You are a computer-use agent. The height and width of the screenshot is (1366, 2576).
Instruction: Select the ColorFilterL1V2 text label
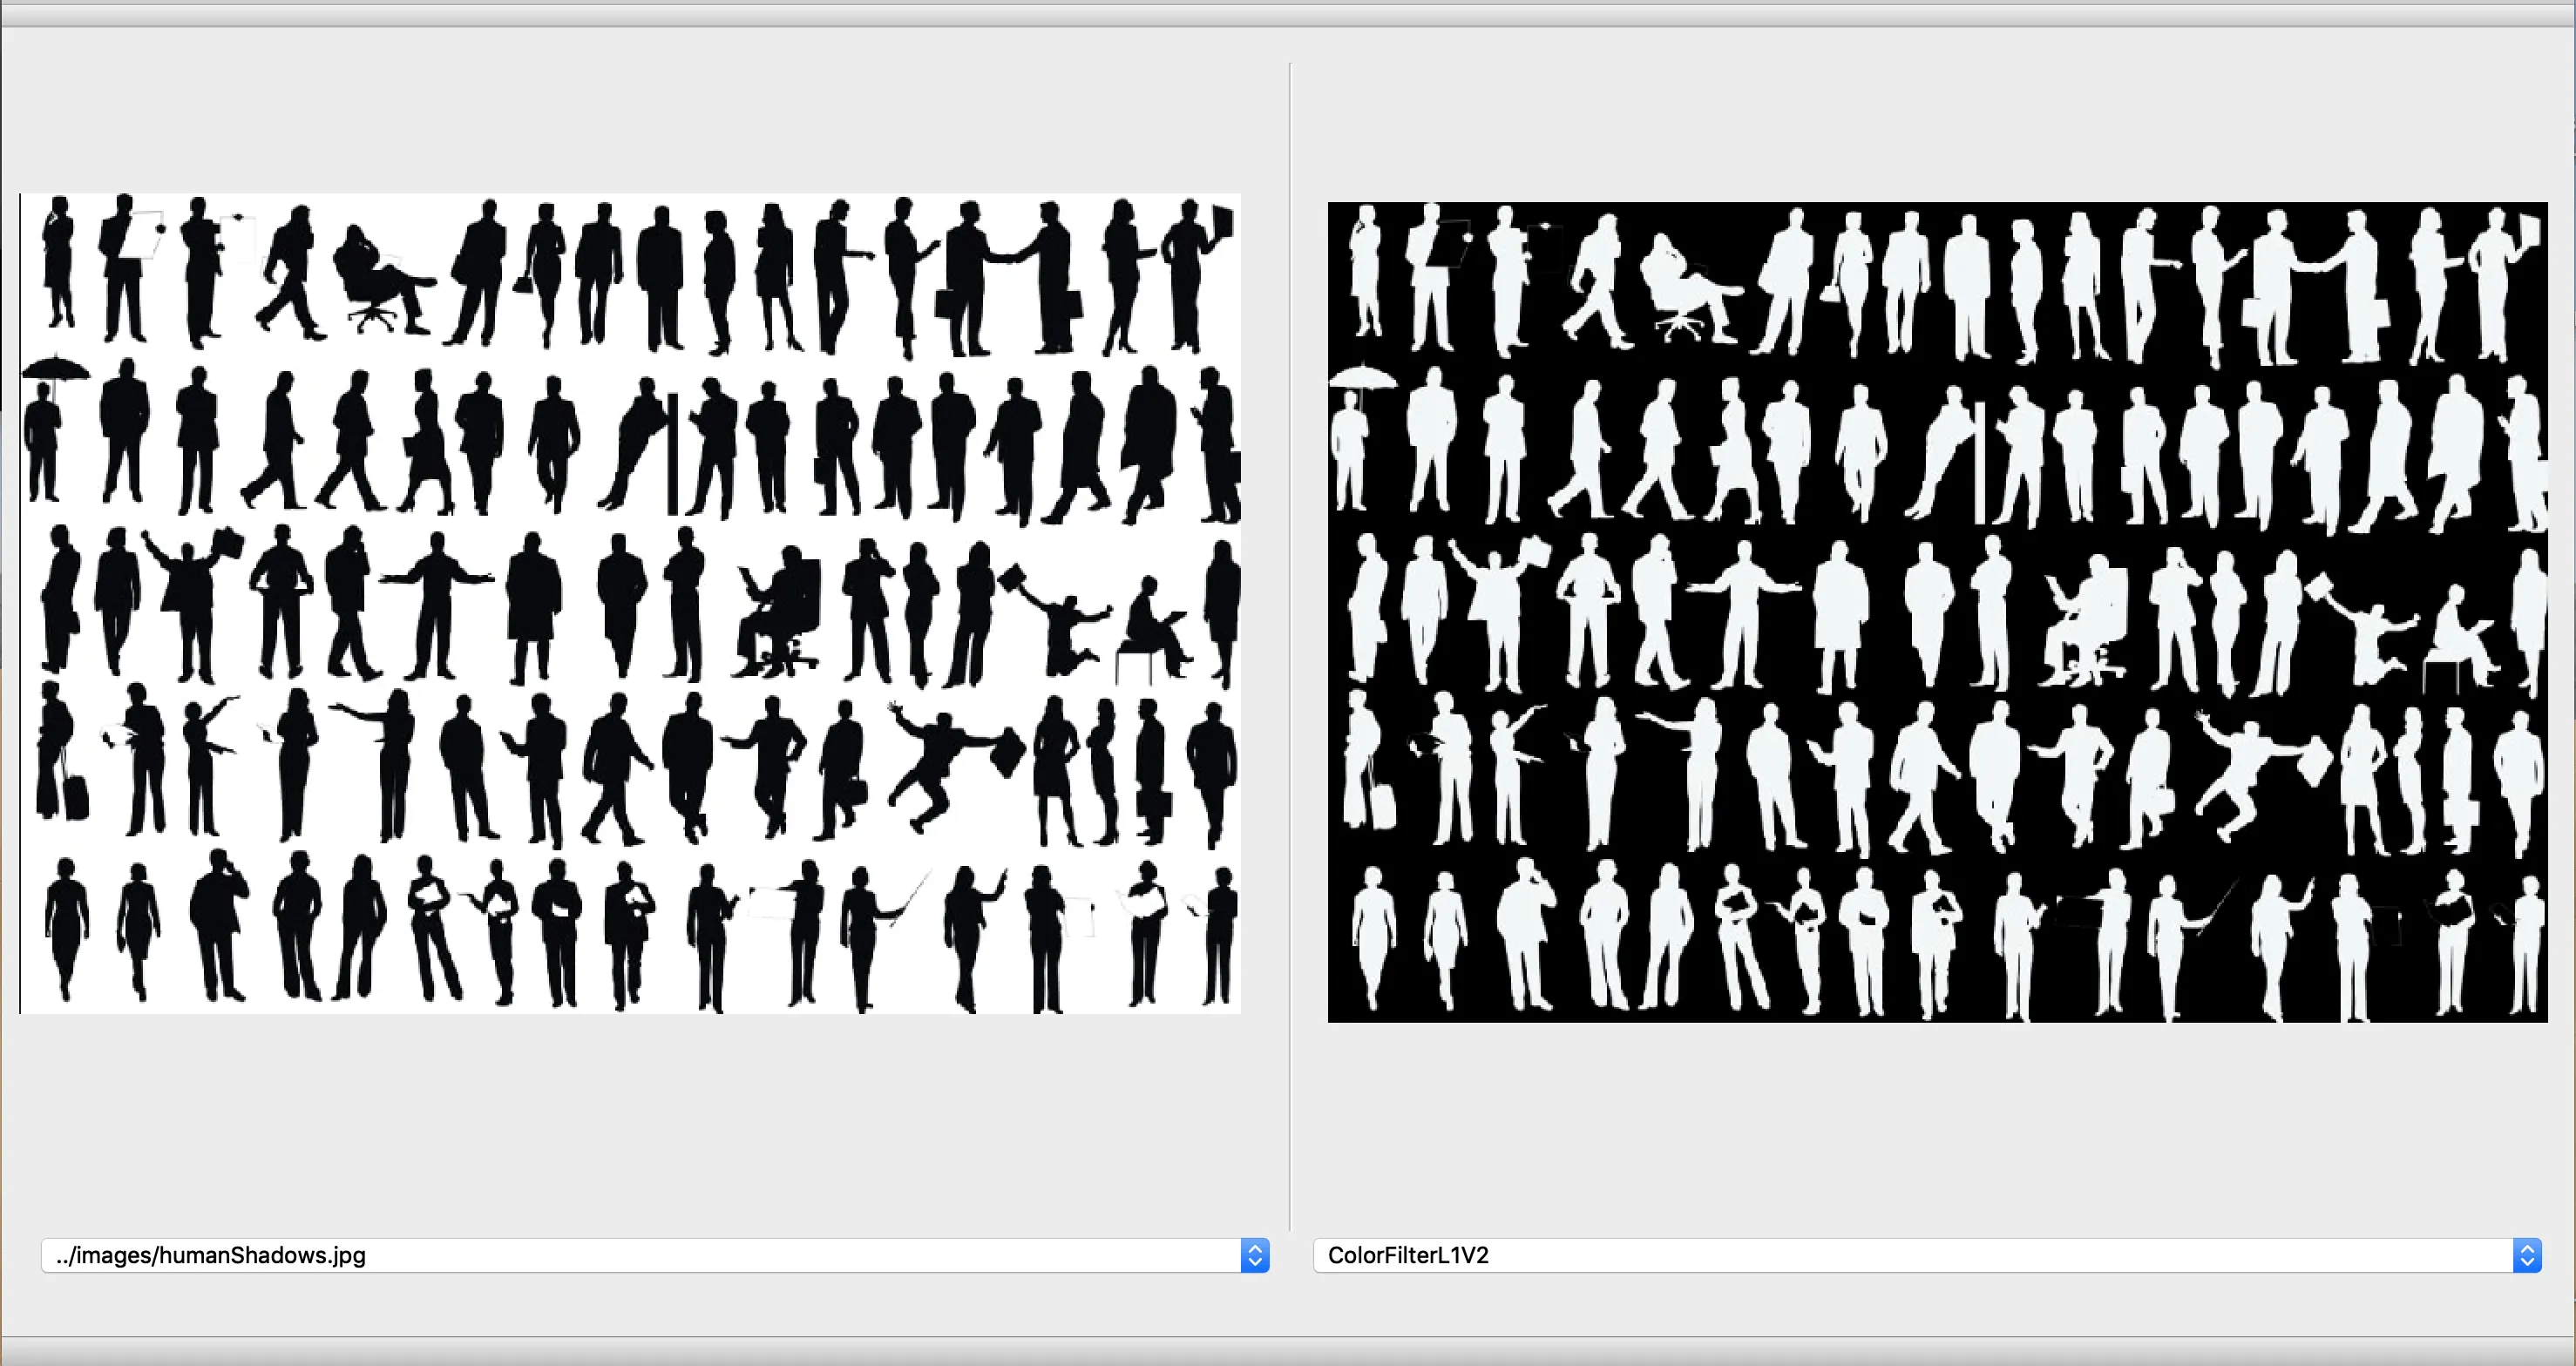(1408, 1255)
